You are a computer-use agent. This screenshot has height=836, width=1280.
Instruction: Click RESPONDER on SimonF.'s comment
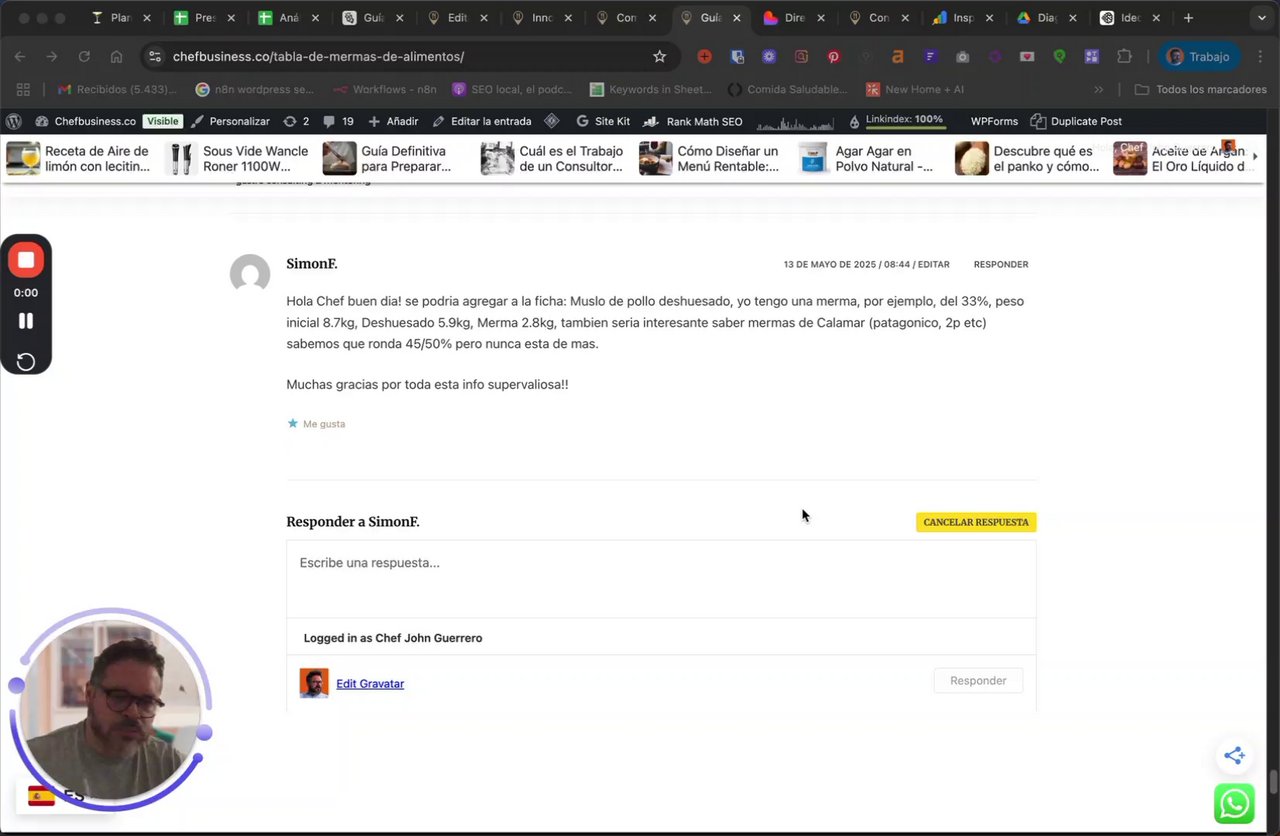point(1001,265)
